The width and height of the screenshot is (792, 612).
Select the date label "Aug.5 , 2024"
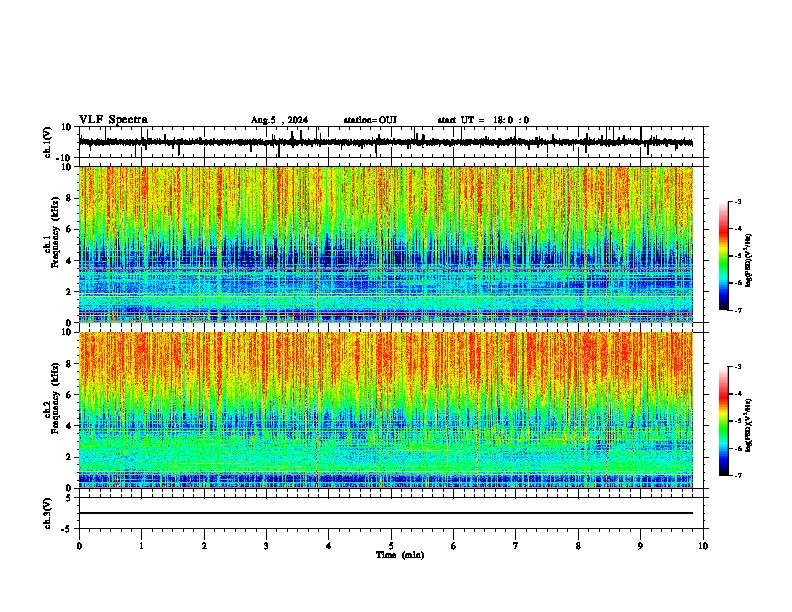279,120
